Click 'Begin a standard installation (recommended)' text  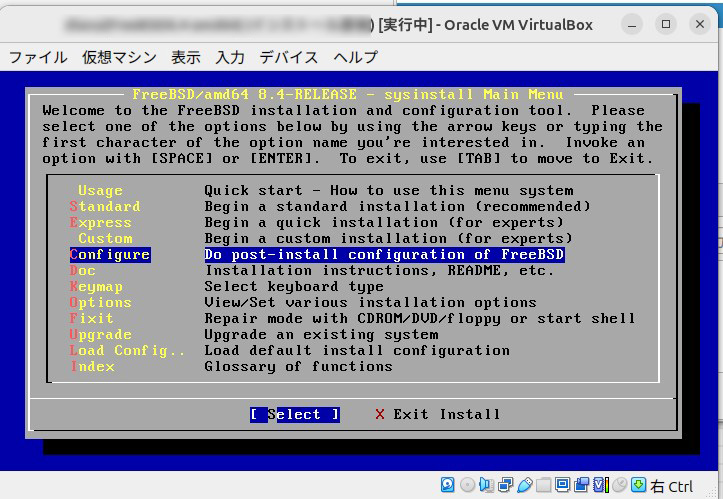coord(397,206)
